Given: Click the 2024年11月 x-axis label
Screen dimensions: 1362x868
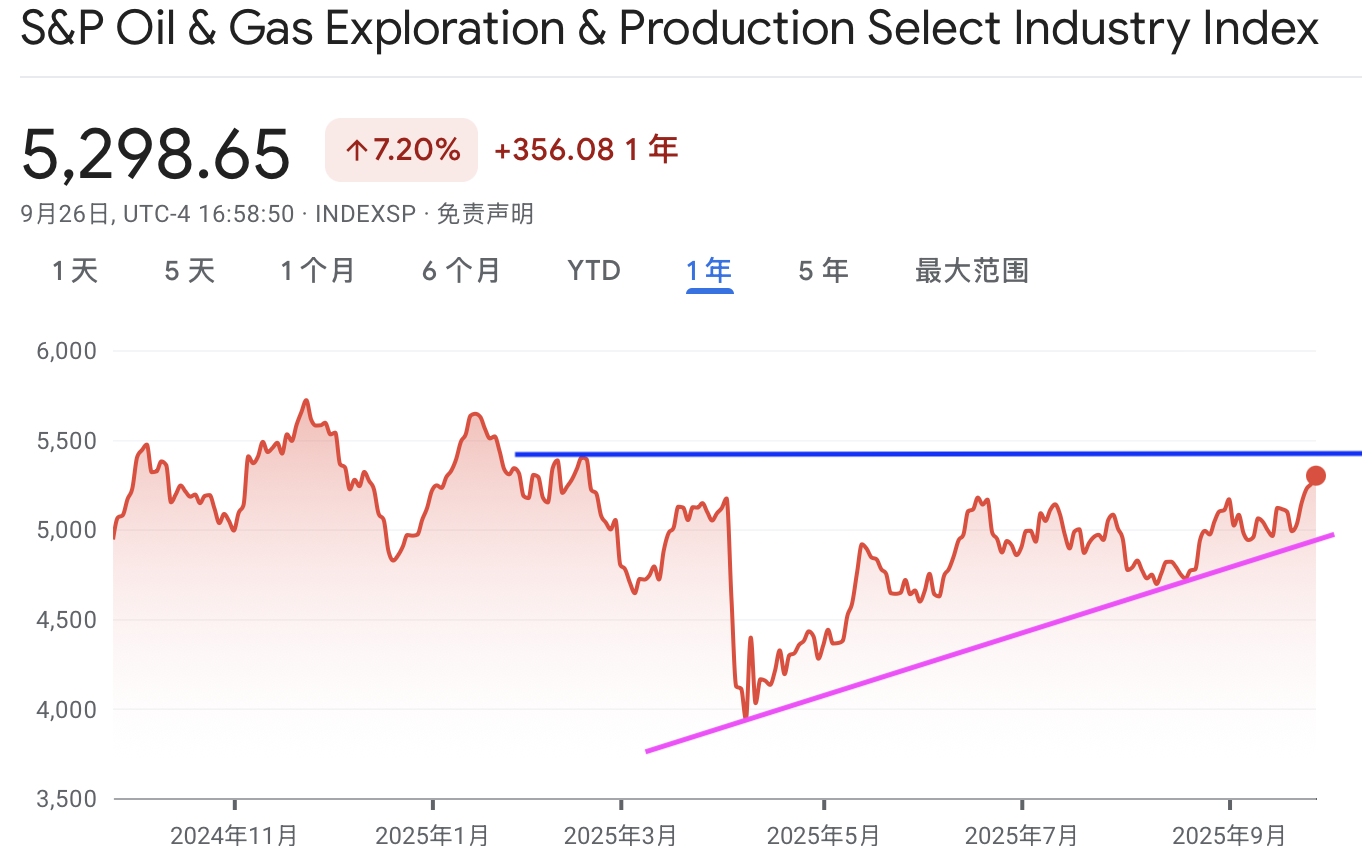Looking at the screenshot, I should tap(234, 835).
